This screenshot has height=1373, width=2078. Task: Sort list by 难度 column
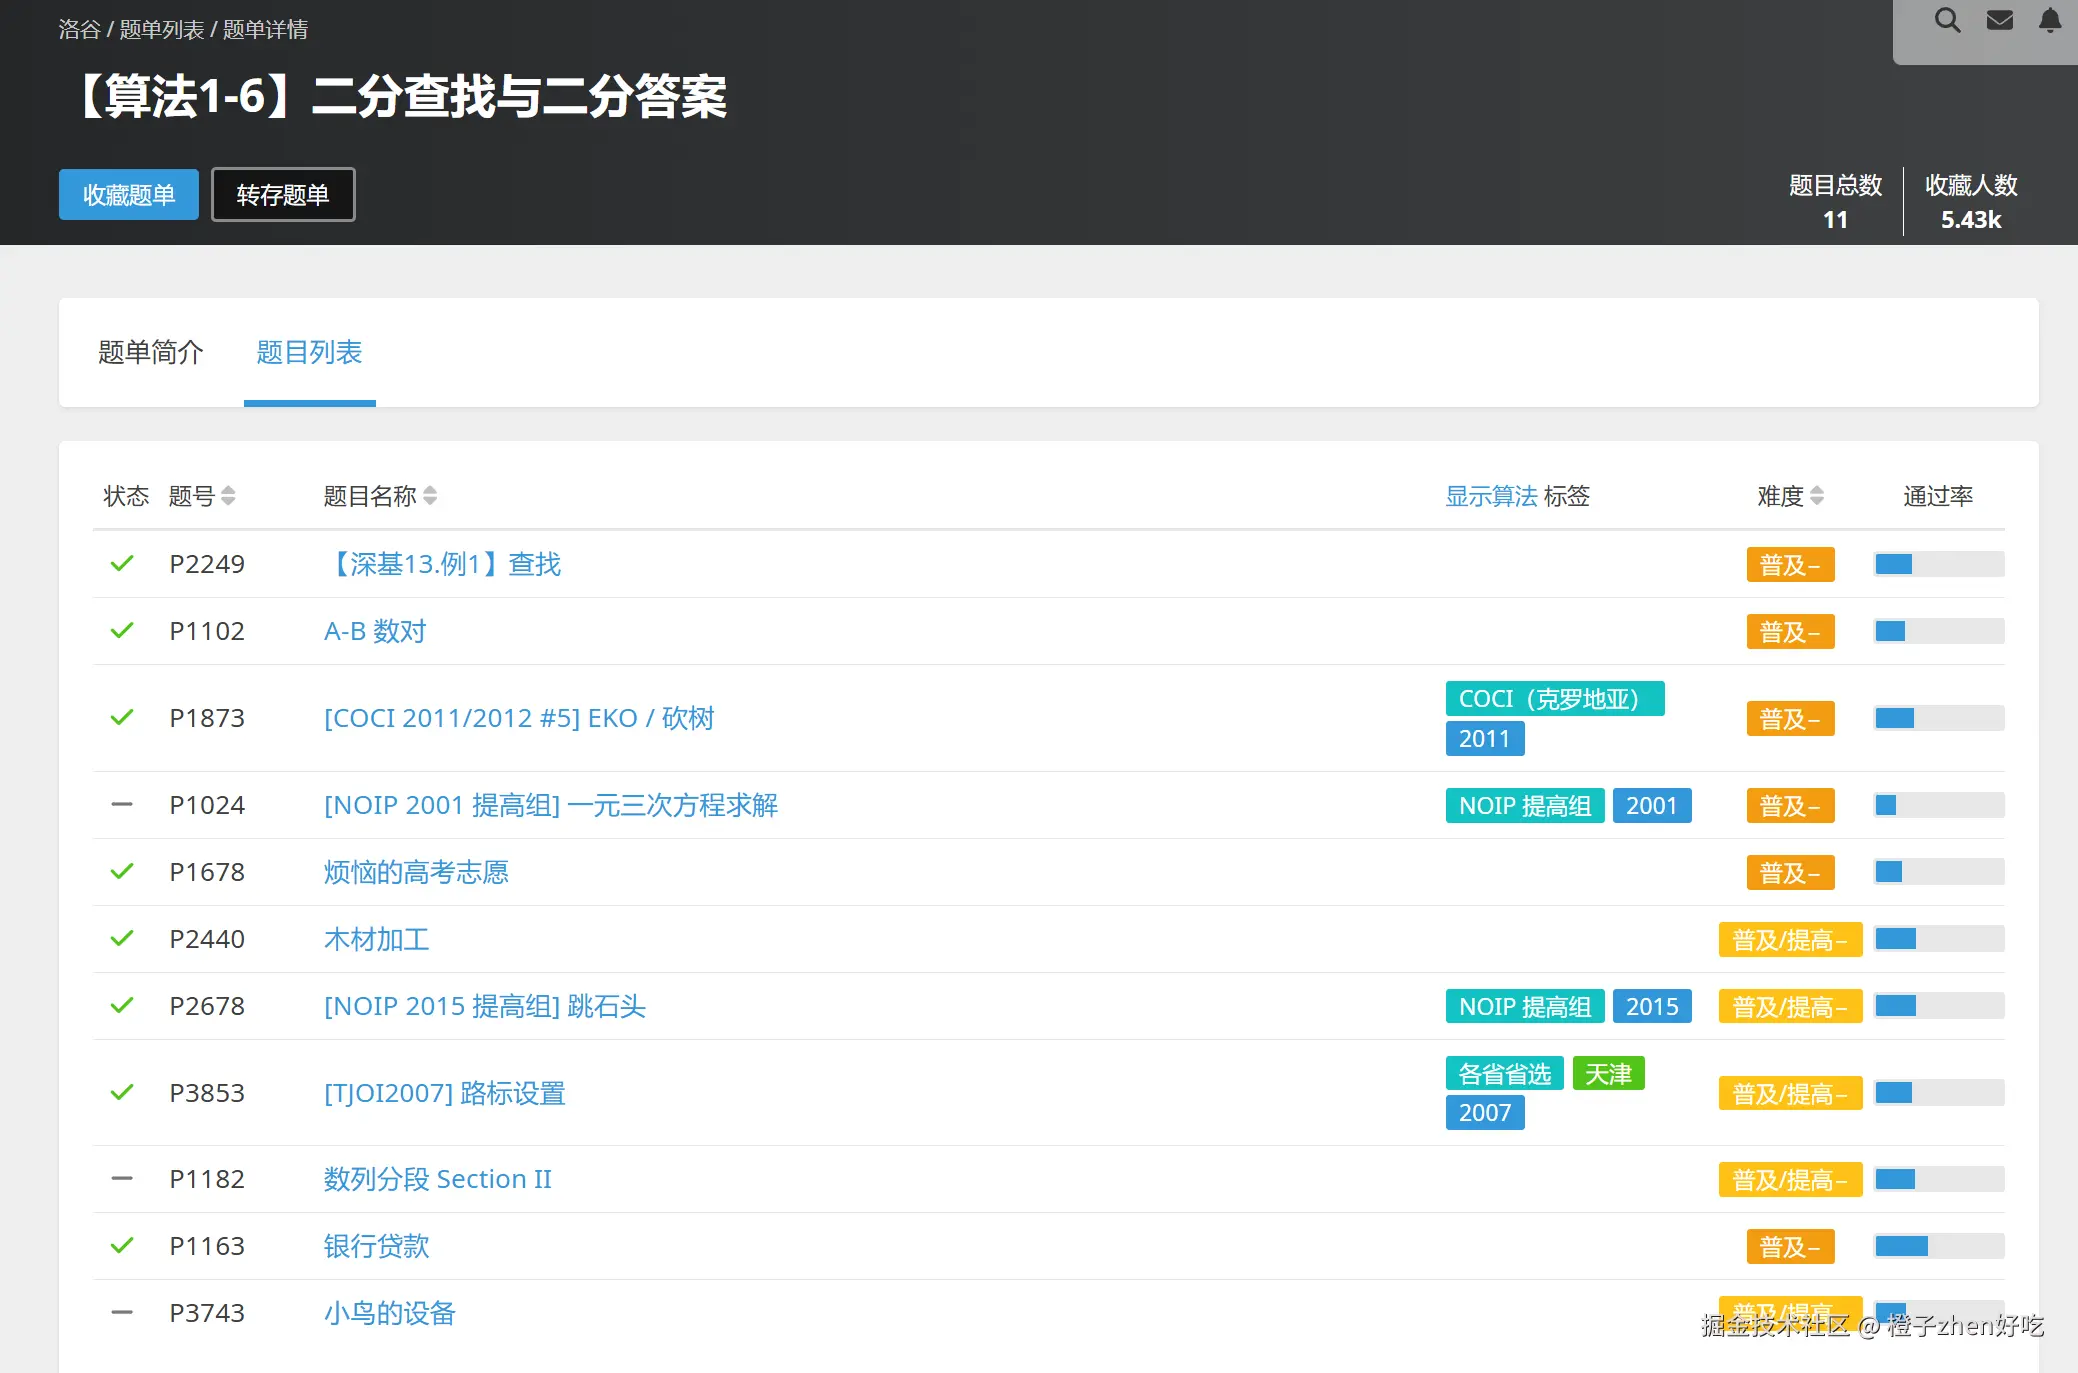tap(1817, 495)
